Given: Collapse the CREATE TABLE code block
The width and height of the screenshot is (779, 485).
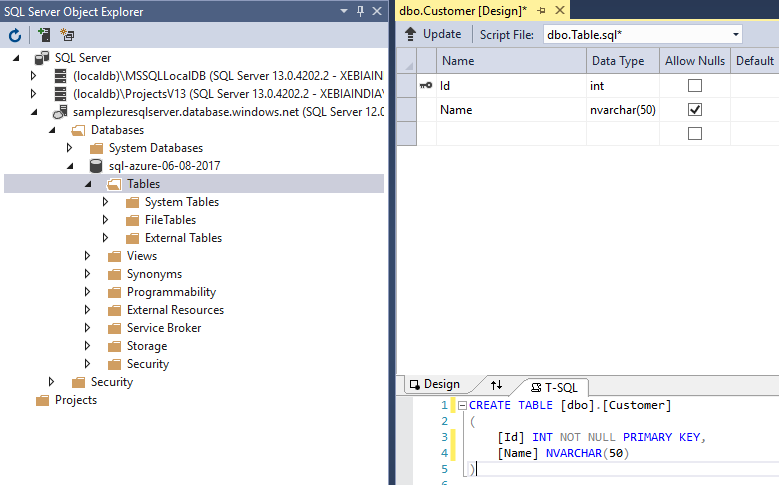Looking at the screenshot, I should [462, 405].
